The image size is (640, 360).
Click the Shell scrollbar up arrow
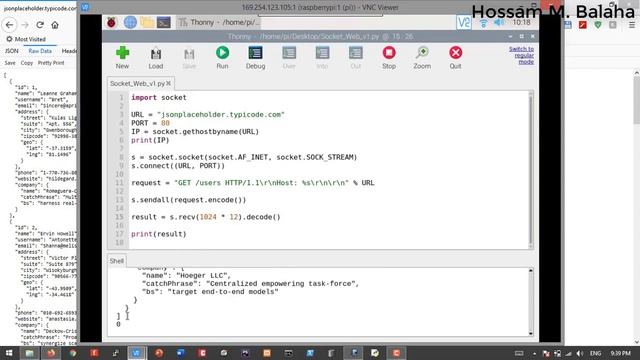[x=531, y=271]
